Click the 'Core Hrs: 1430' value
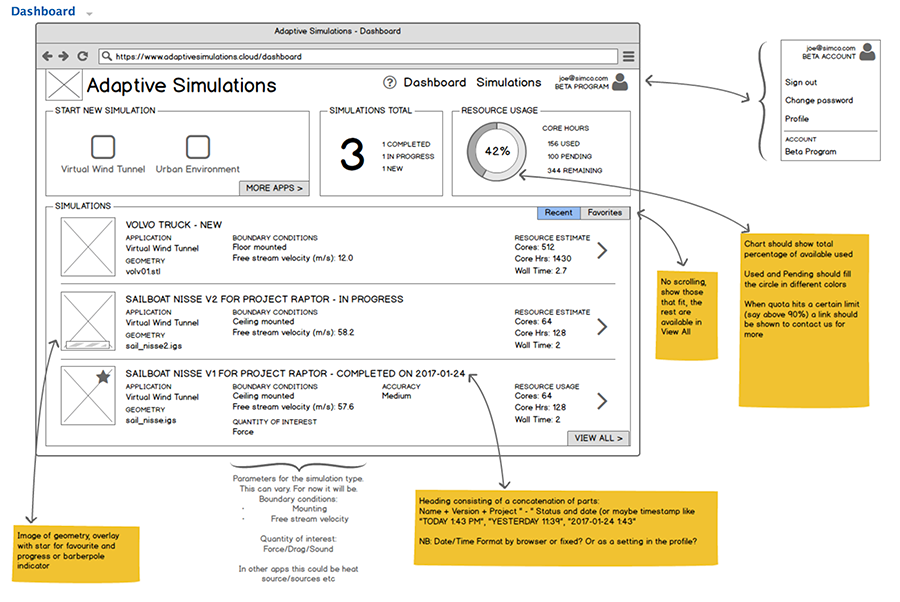 (543, 259)
